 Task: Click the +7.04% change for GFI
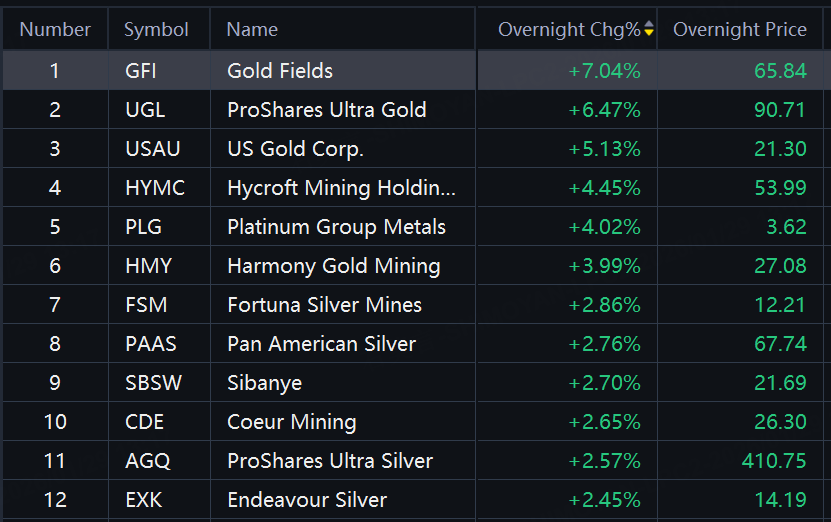(x=604, y=71)
